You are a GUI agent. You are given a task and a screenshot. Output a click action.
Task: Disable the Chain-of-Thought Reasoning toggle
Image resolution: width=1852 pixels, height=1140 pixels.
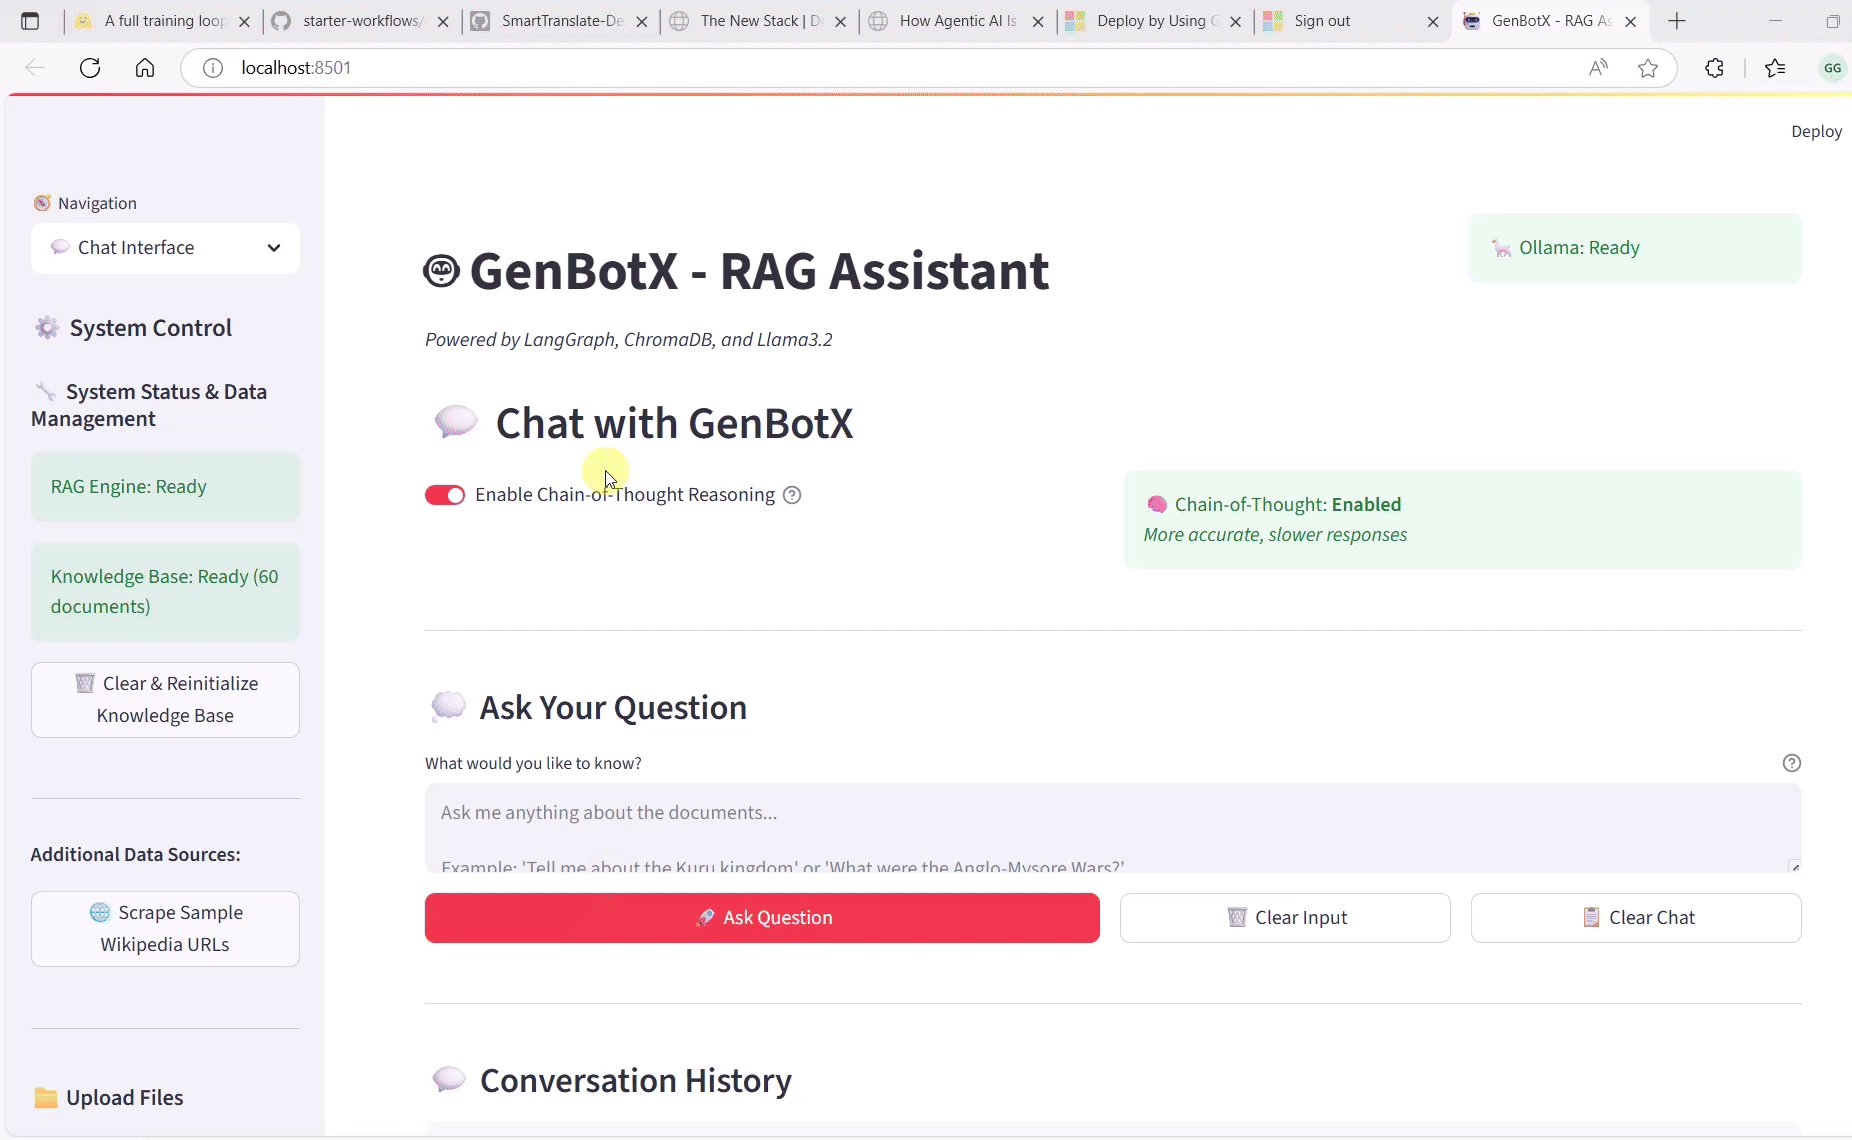[x=445, y=494]
